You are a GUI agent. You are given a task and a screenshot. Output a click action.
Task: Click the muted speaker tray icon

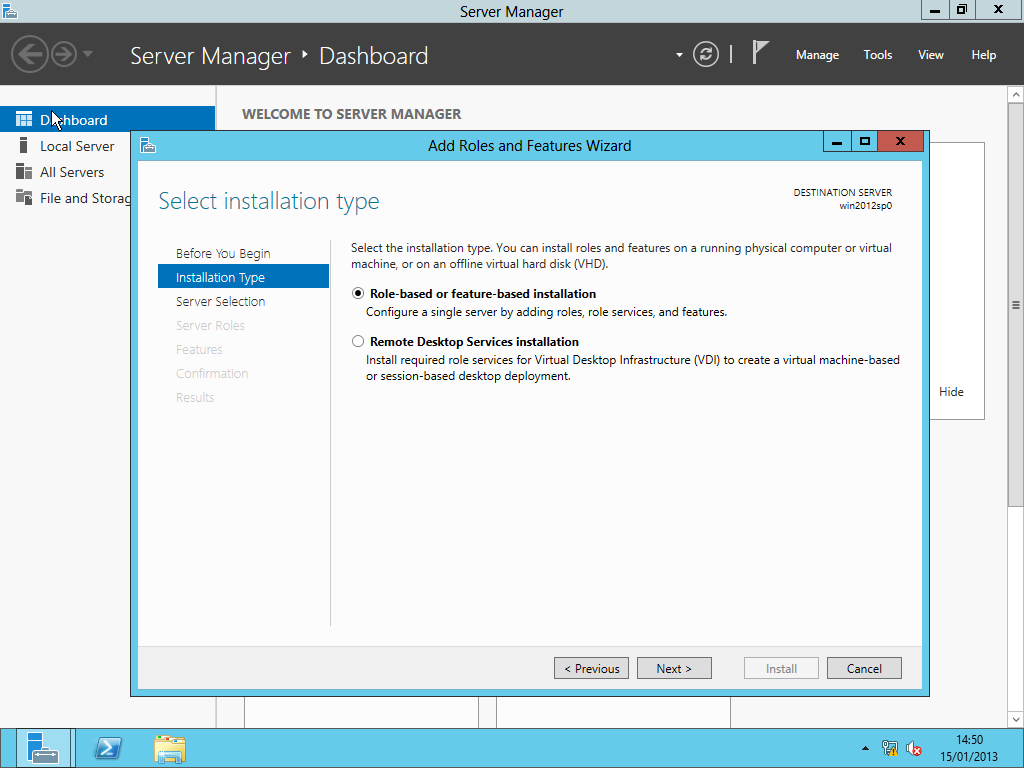(x=913, y=748)
